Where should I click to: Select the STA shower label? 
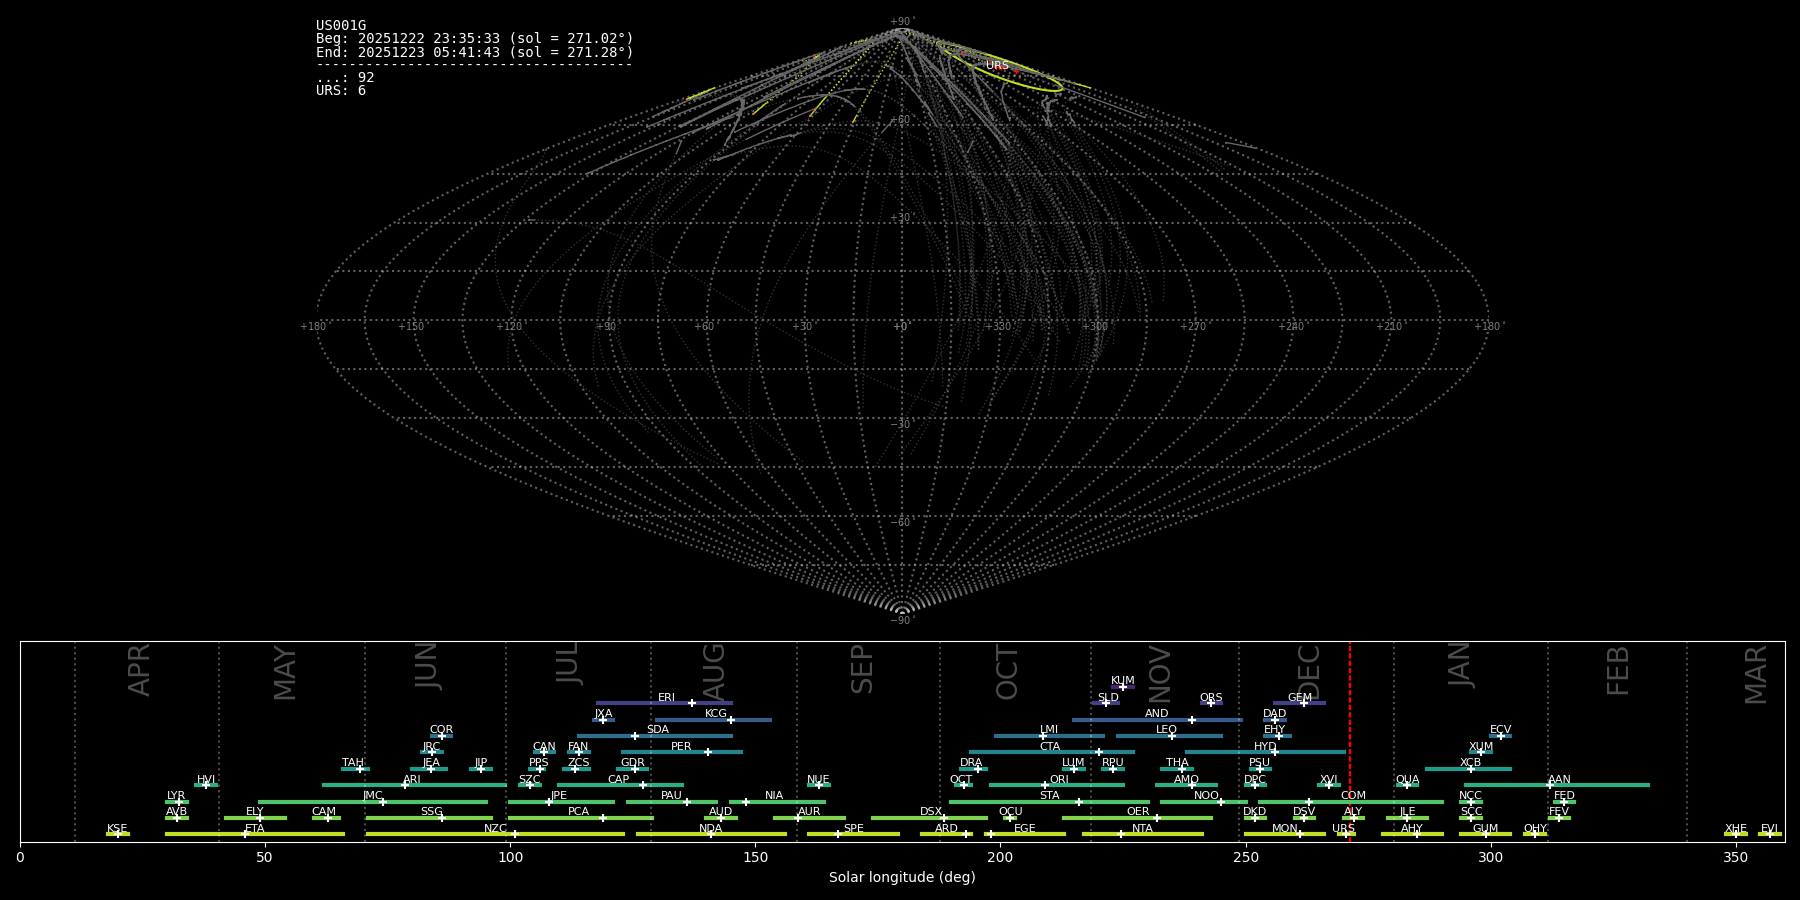coord(1049,796)
